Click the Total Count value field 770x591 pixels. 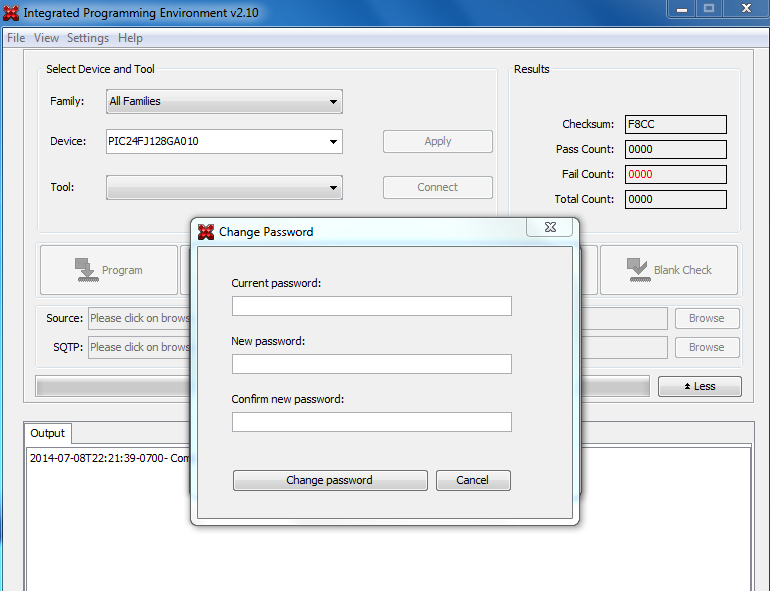pos(676,199)
